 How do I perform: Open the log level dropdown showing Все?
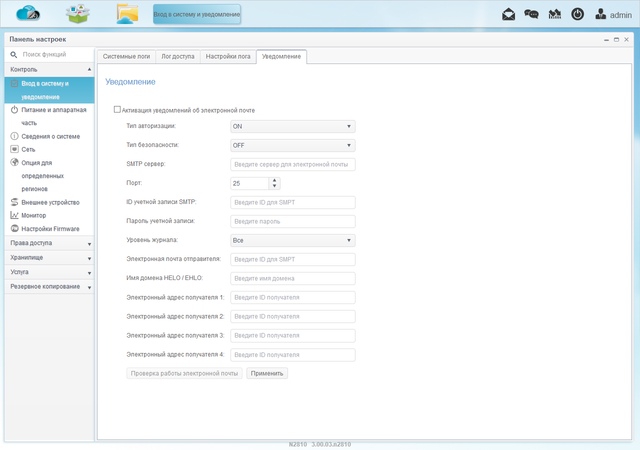(x=293, y=241)
